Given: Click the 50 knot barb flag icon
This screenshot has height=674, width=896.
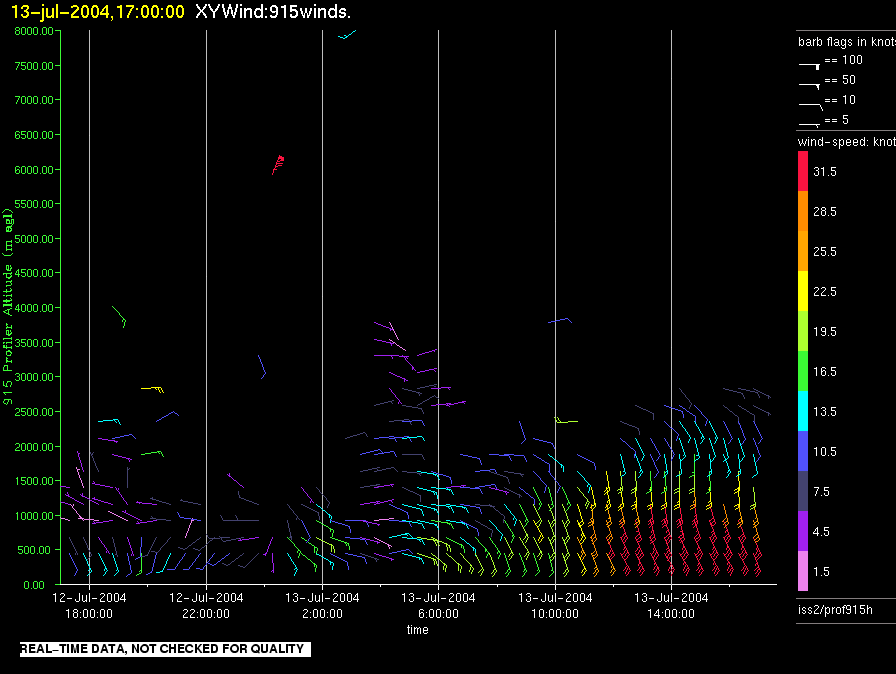Looking at the screenshot, I should tap(809, 86).
